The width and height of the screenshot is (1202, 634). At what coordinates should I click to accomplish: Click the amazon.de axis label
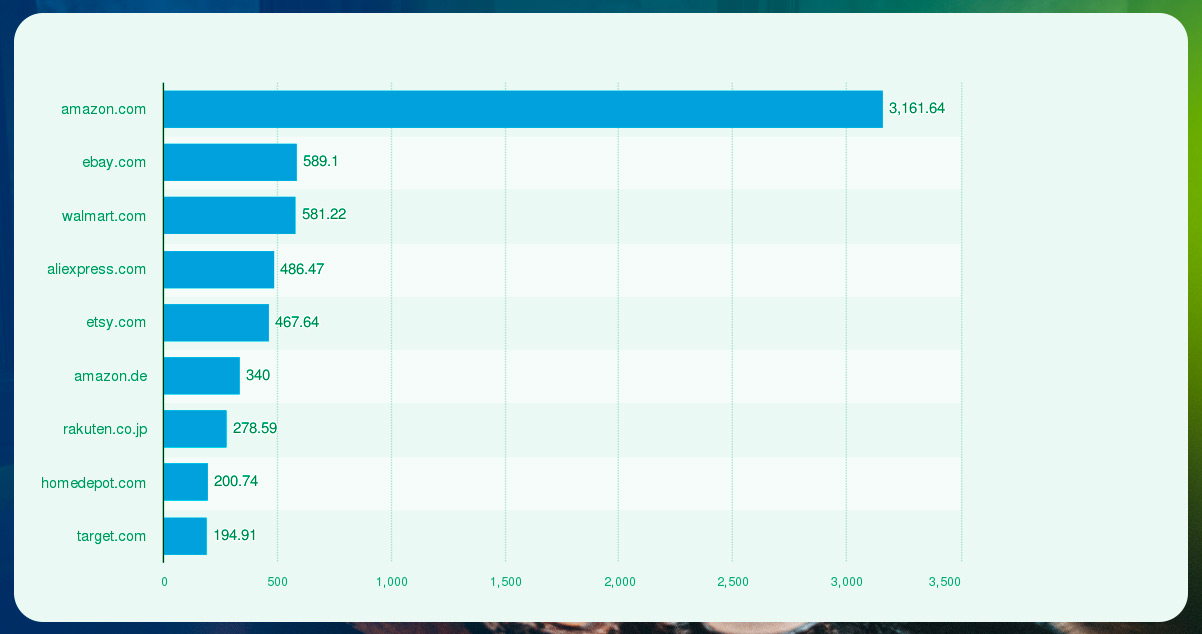(x=110, y=376)
